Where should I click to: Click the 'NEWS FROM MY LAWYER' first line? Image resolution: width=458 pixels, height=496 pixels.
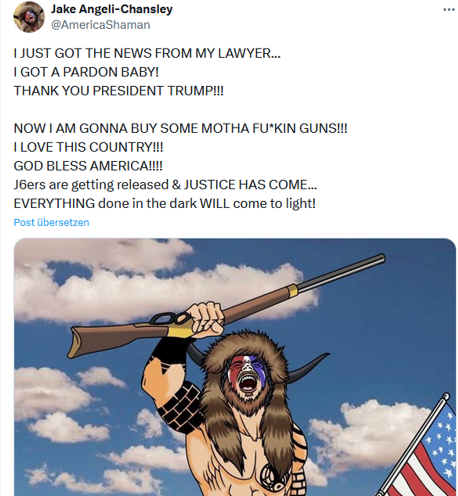pos(147,53)
